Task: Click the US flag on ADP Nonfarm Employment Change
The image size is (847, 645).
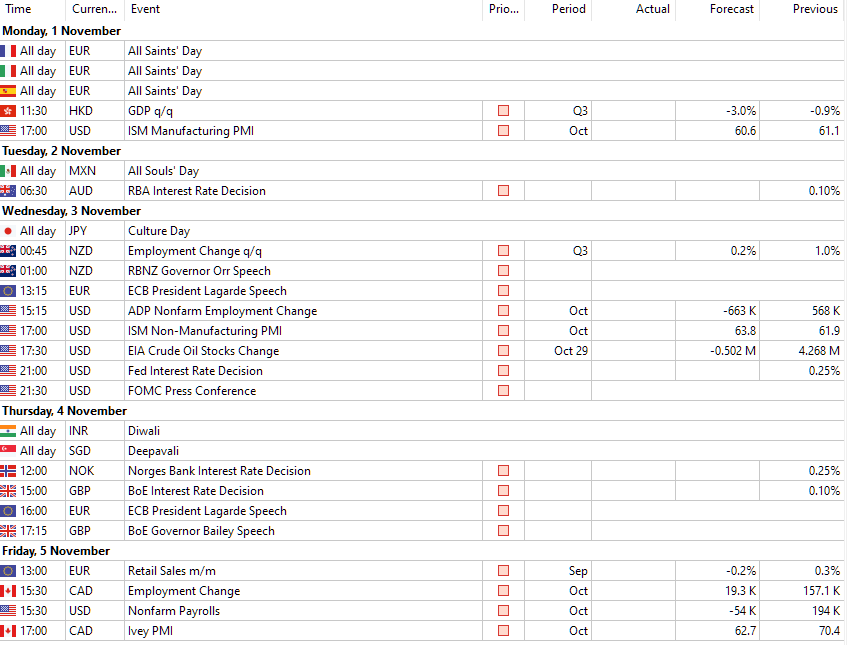Action: [8, 311]
